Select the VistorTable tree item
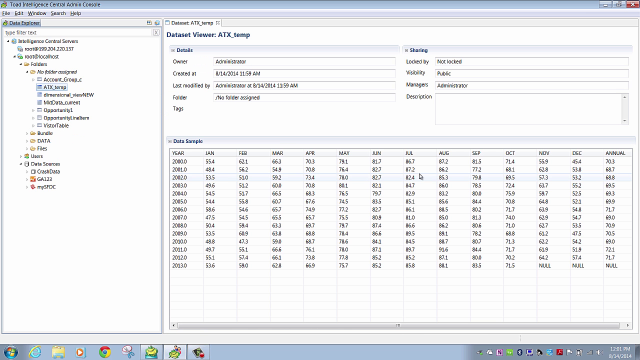 (56, 125)
